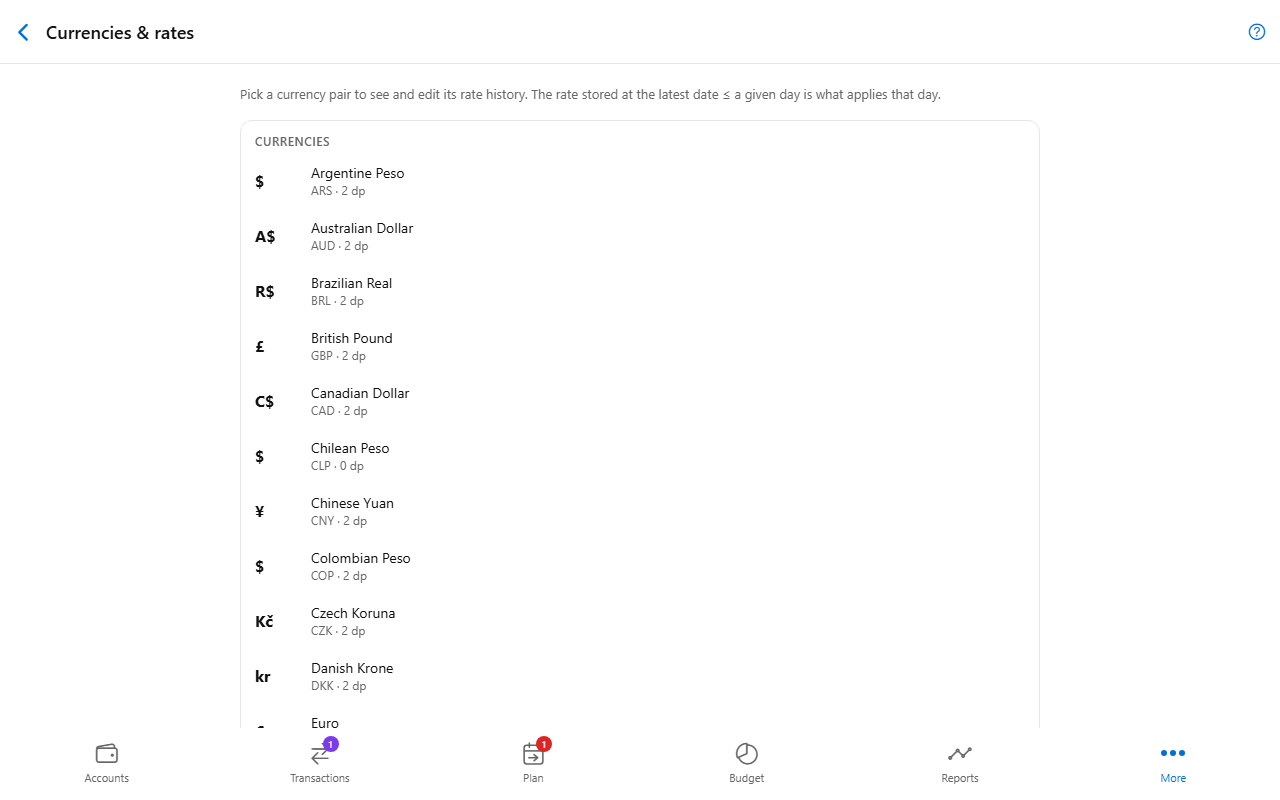
Task: Click the kr currency symbol
Action: 263,677
